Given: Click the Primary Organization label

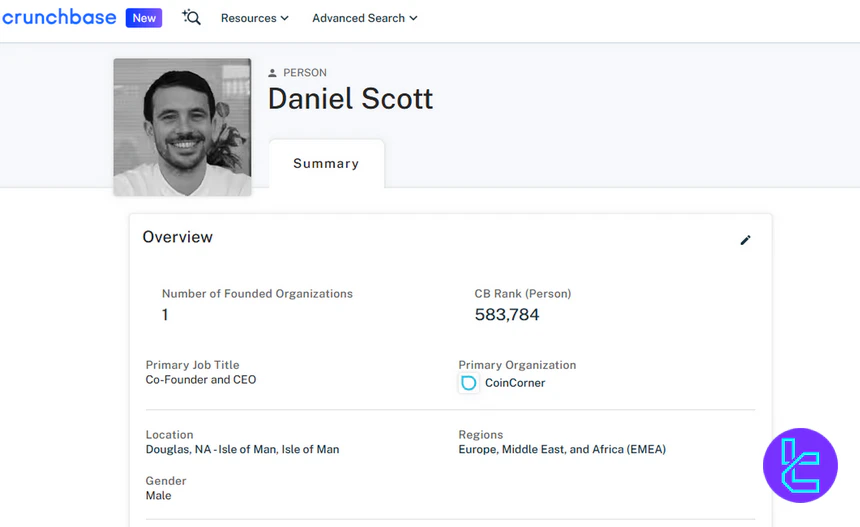Looking at the screenshot, I should pos(517,365).
